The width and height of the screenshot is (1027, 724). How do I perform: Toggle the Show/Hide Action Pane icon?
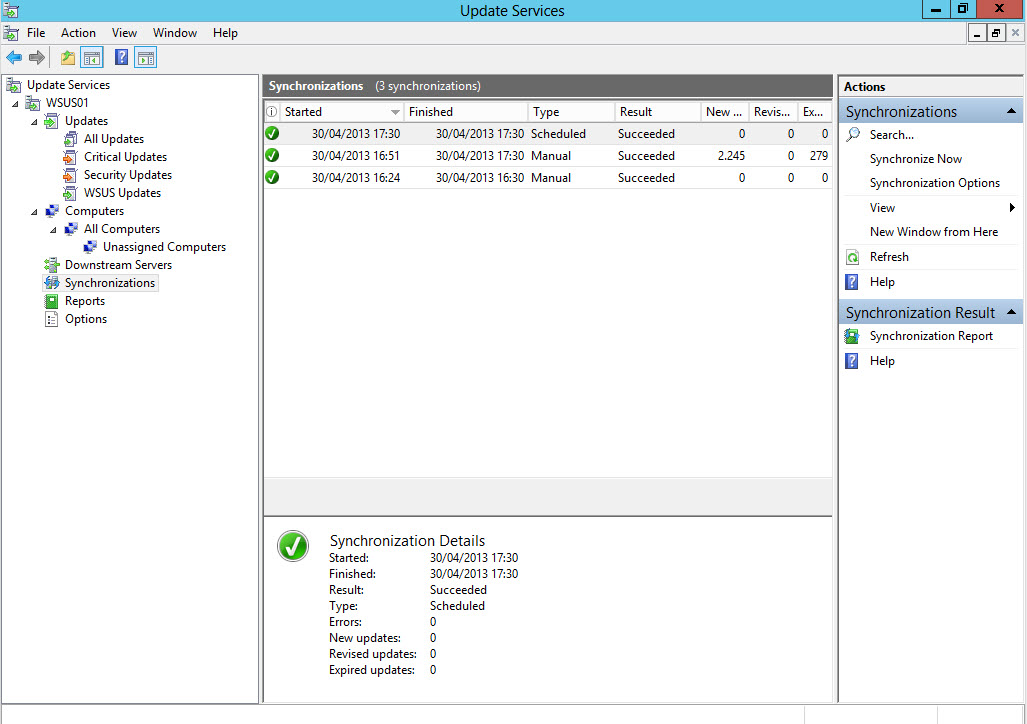tap(145, 58)
